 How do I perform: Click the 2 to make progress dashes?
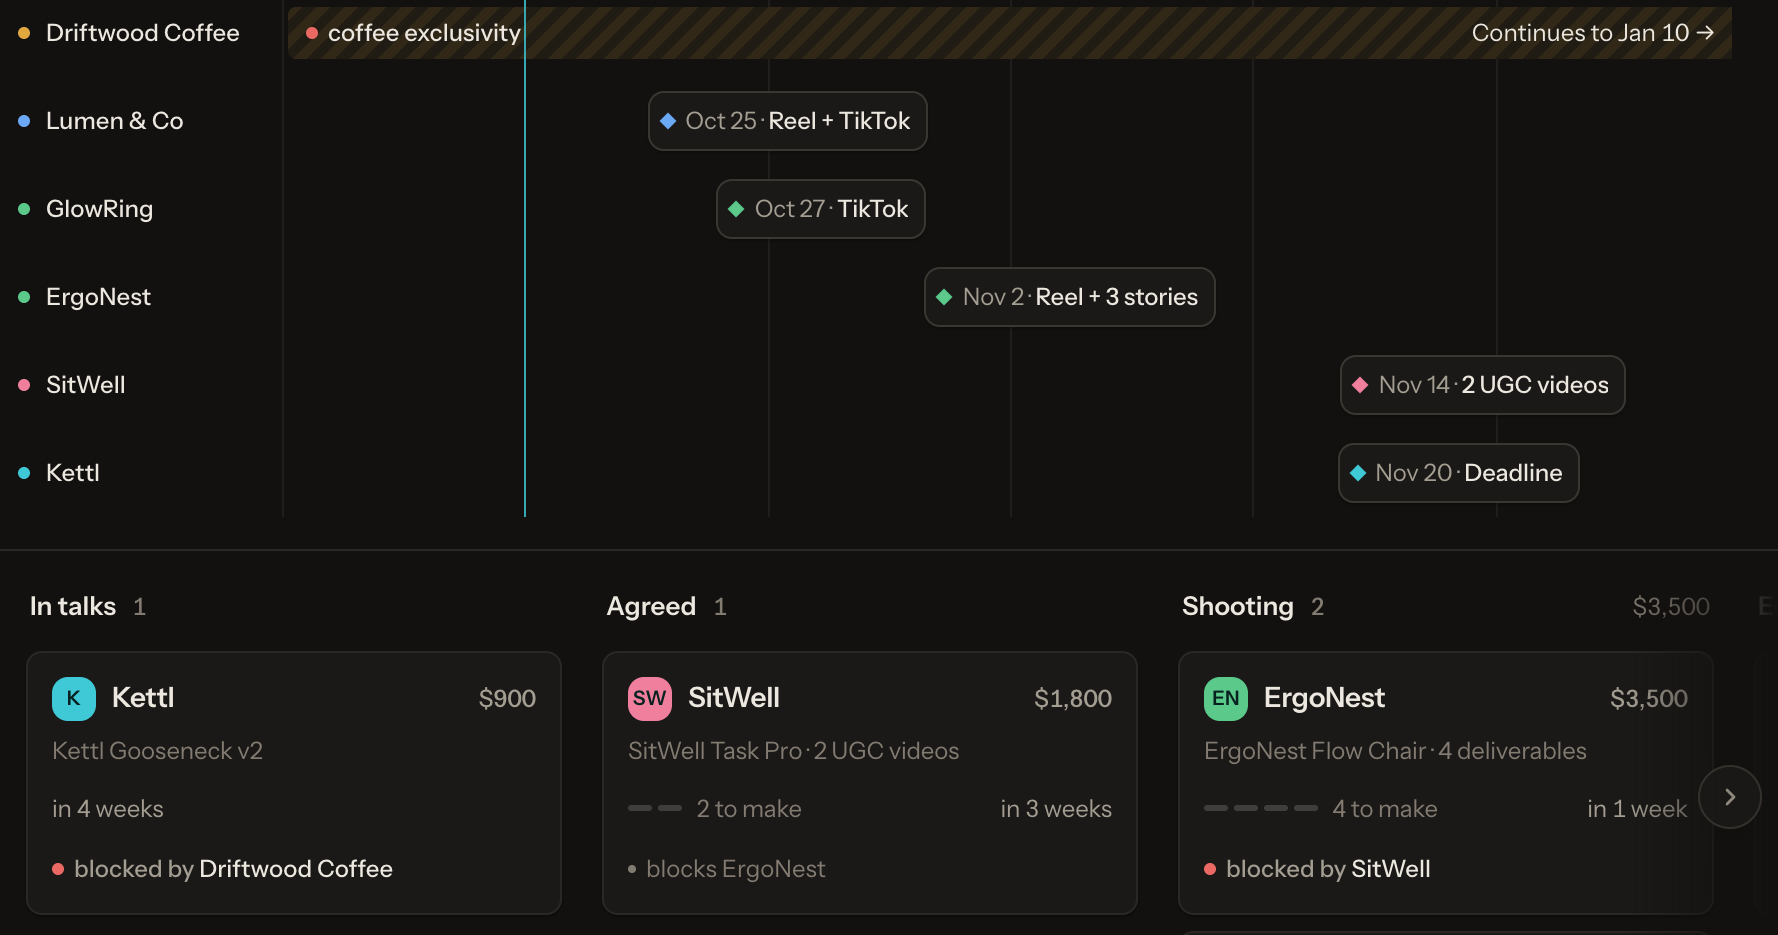[655, 808]
